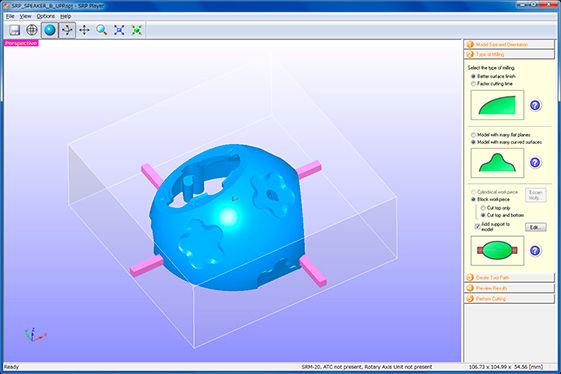Open the Options menu
Screen dimensions: 561x374
tap(45, 16)
